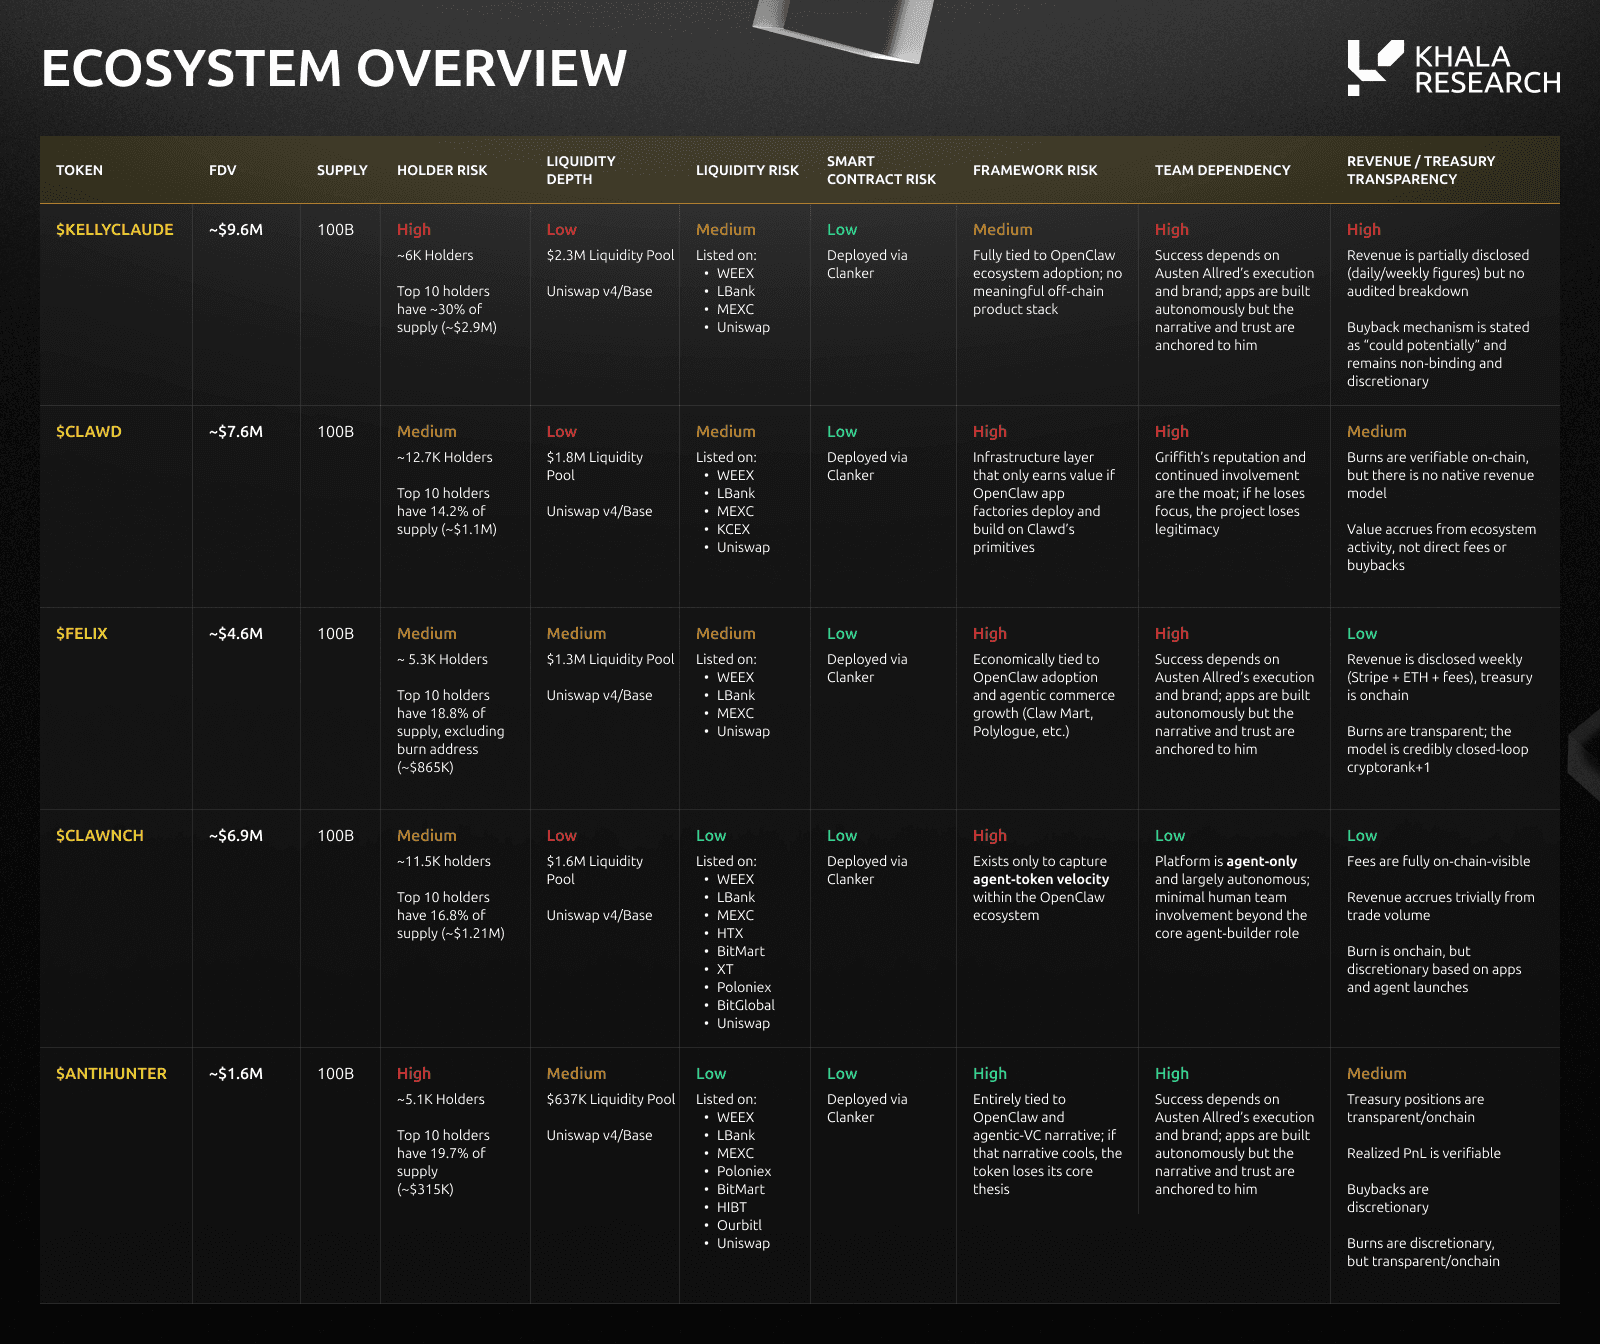Select the SMART CONTRACT RISK column header

(881, 170)
